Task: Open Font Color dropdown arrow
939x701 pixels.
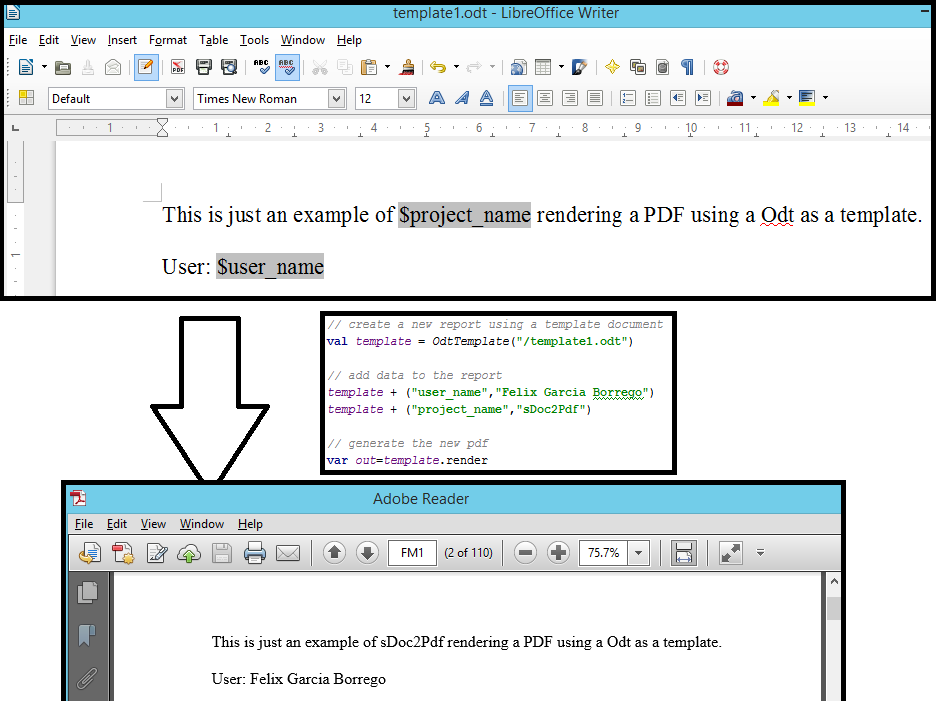Action: tap(753, 98)
